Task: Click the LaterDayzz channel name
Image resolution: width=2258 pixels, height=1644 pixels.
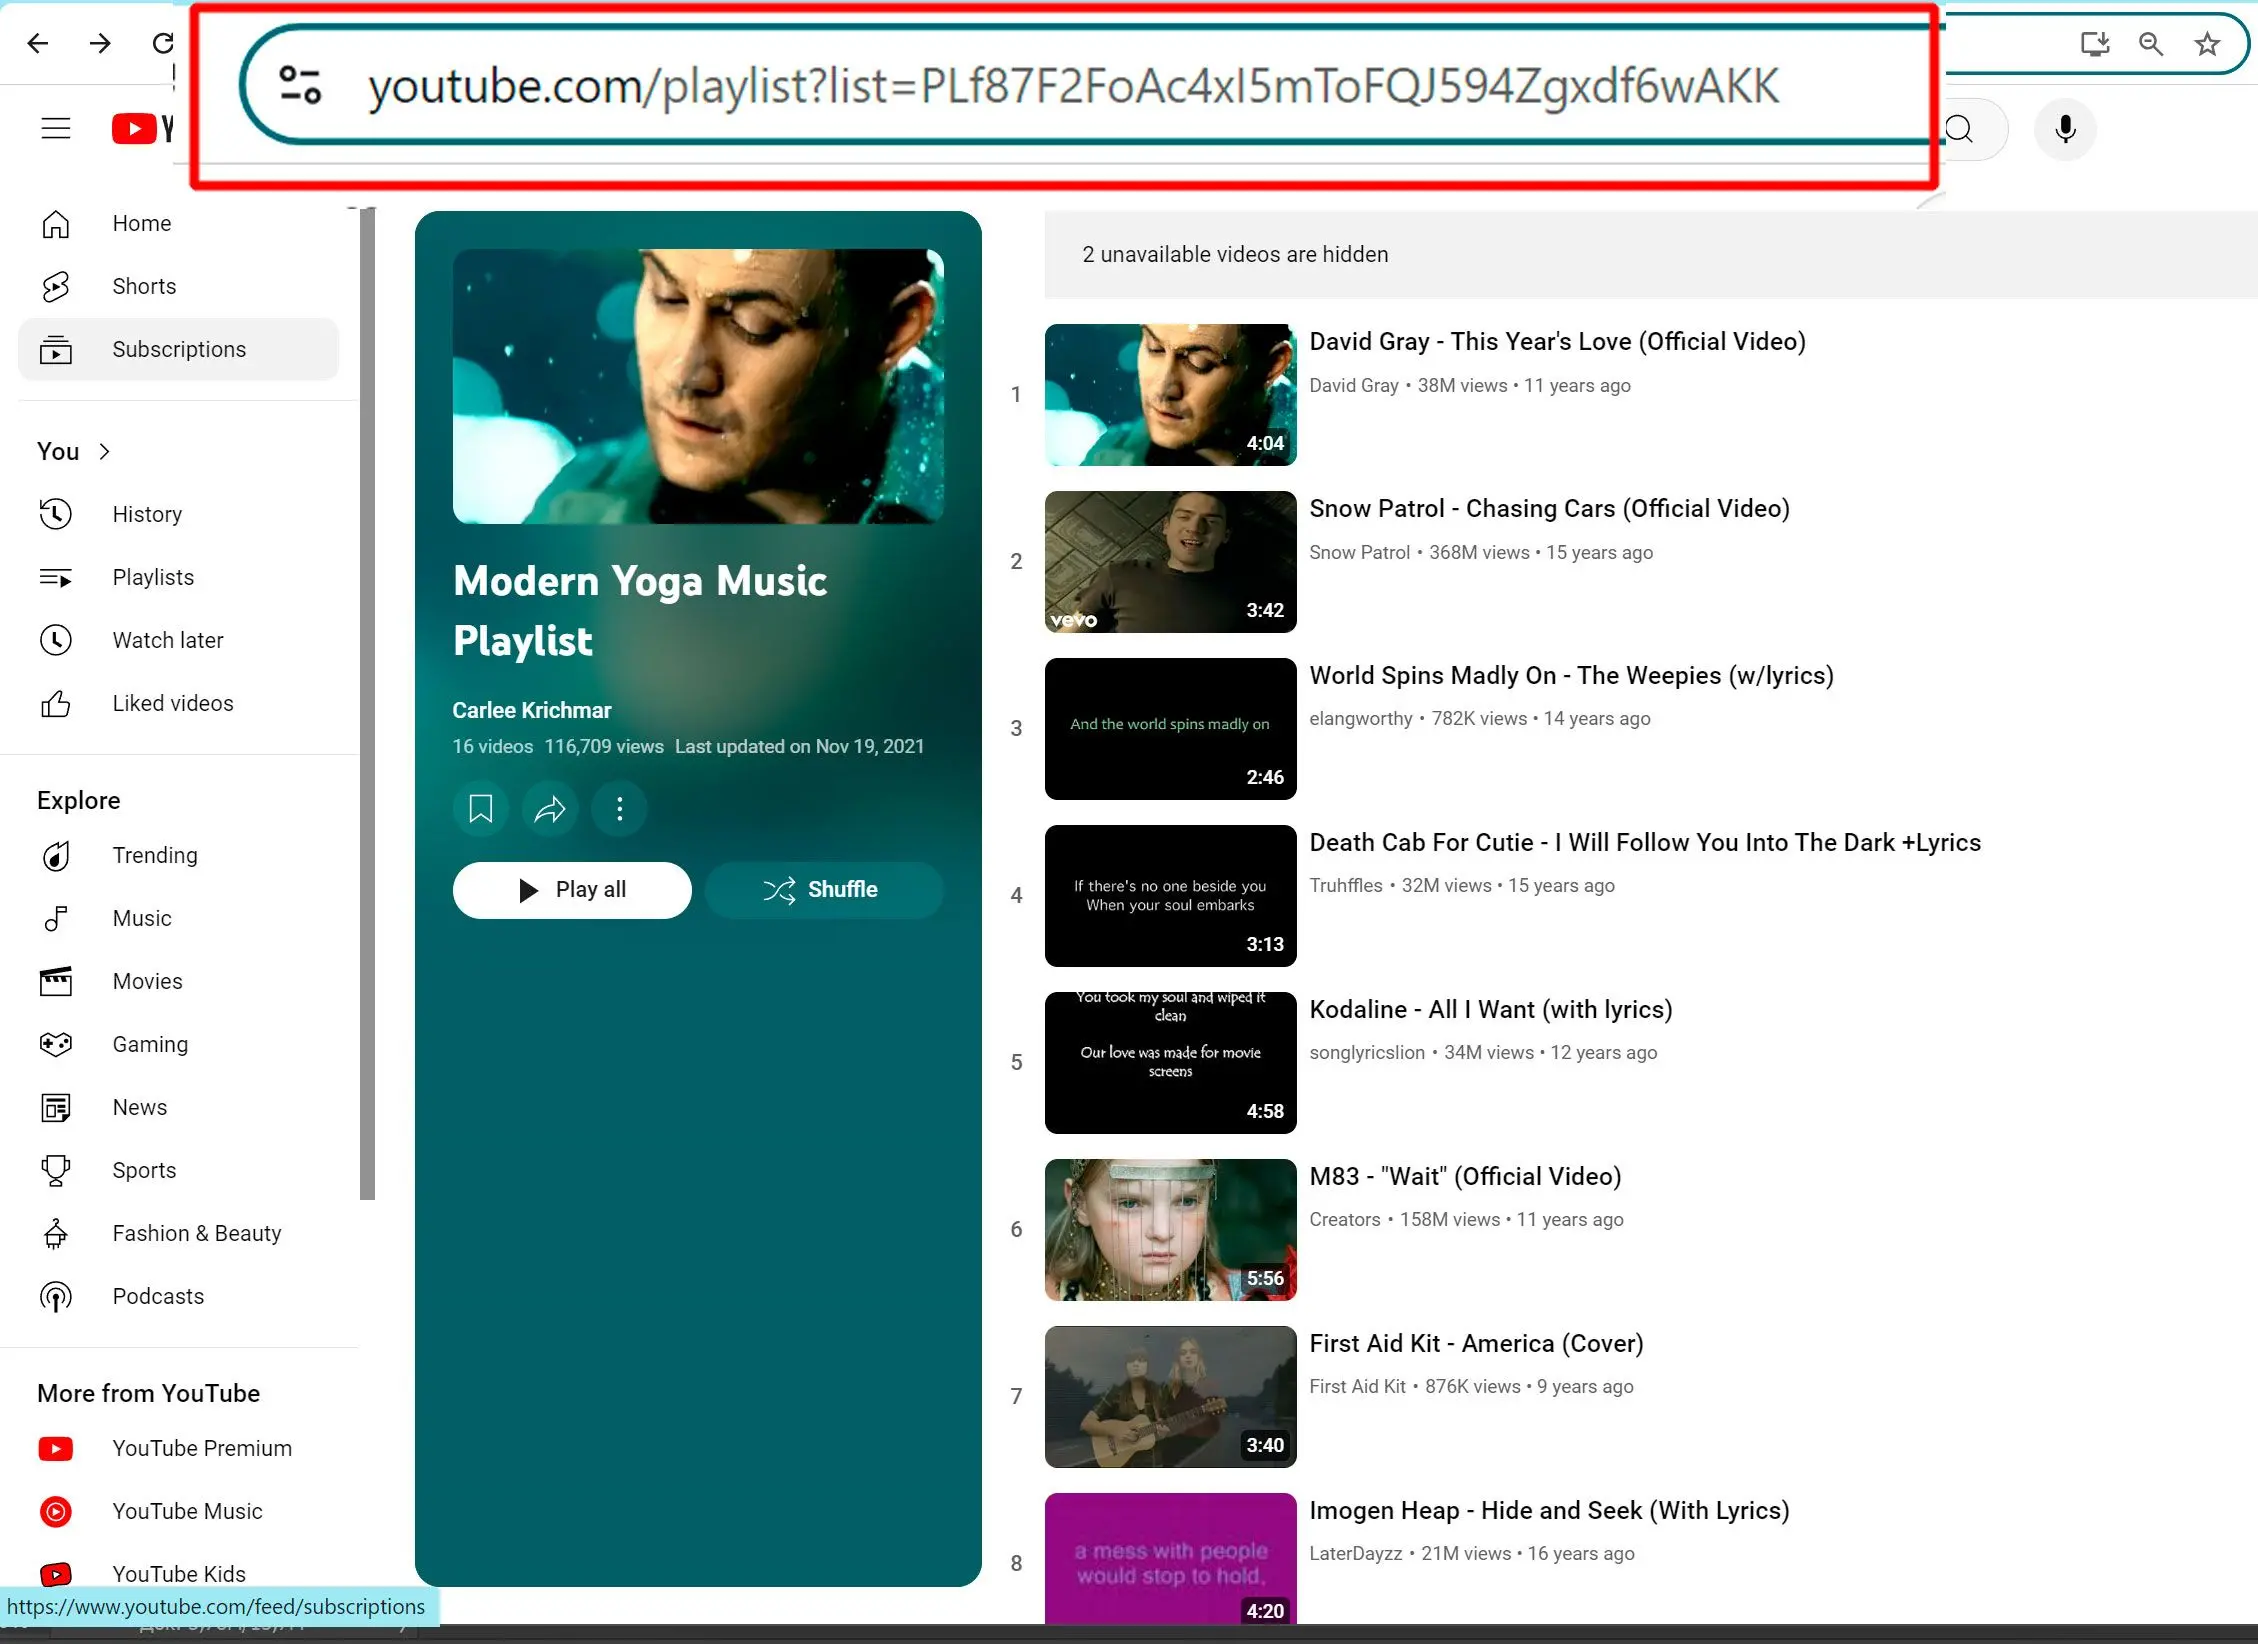Action: (1355, 1553)
